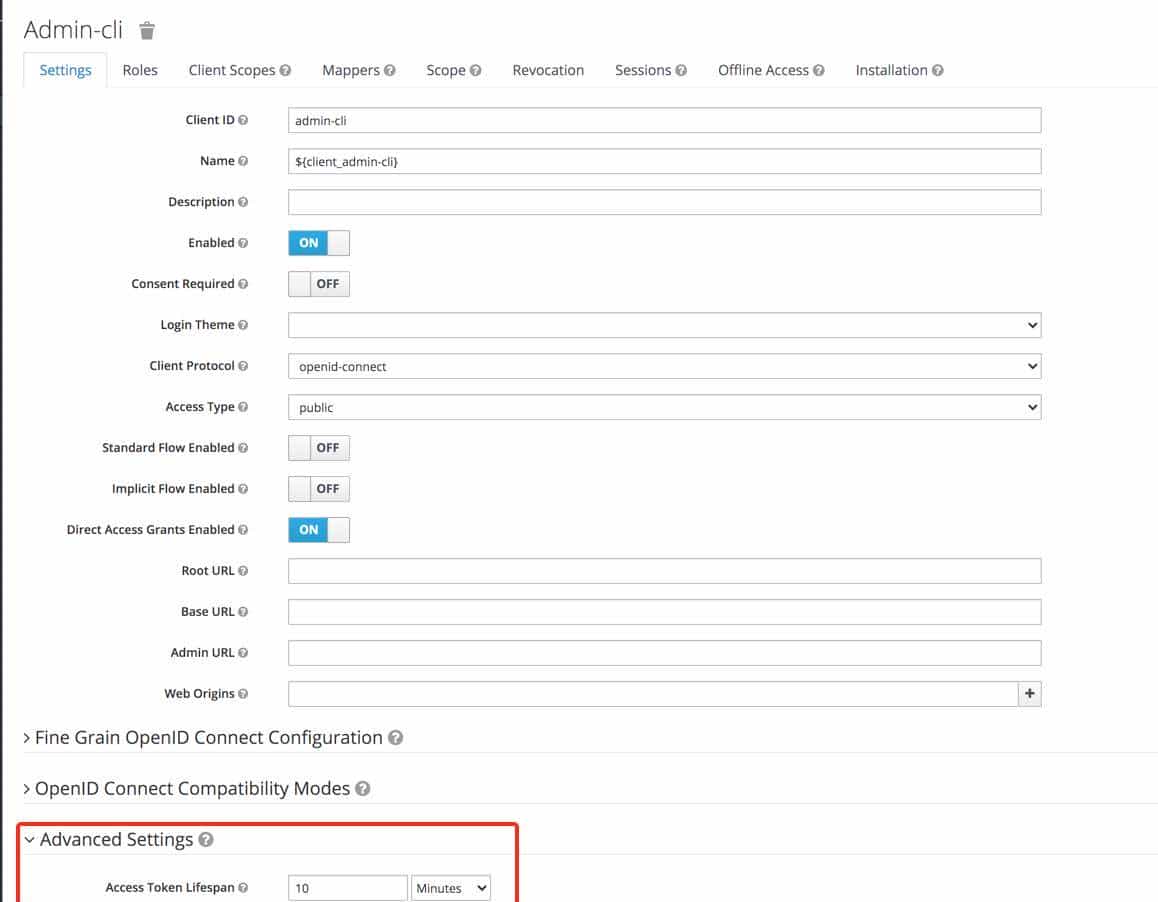Click help icon next to Advanced Settings
This screenshot has width=1158, height=902.
[206, 840]
